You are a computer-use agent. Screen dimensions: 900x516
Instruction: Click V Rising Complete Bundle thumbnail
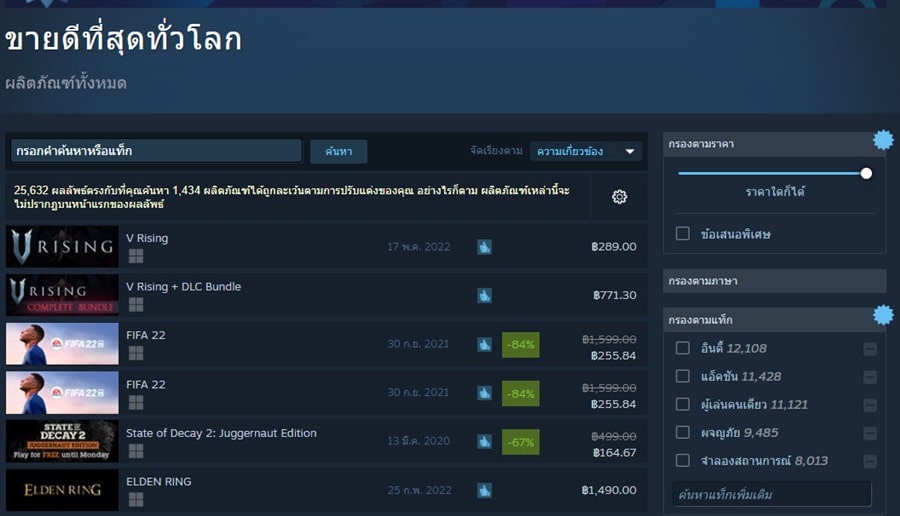62,295
